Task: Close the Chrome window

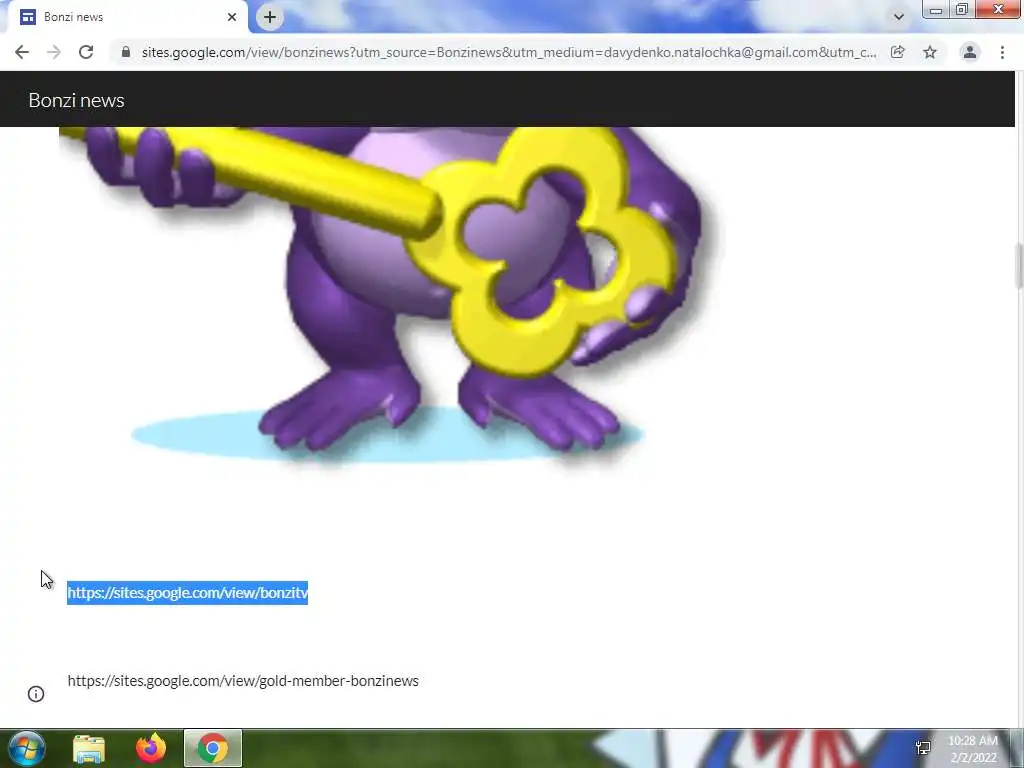Action: pos(999,9)
